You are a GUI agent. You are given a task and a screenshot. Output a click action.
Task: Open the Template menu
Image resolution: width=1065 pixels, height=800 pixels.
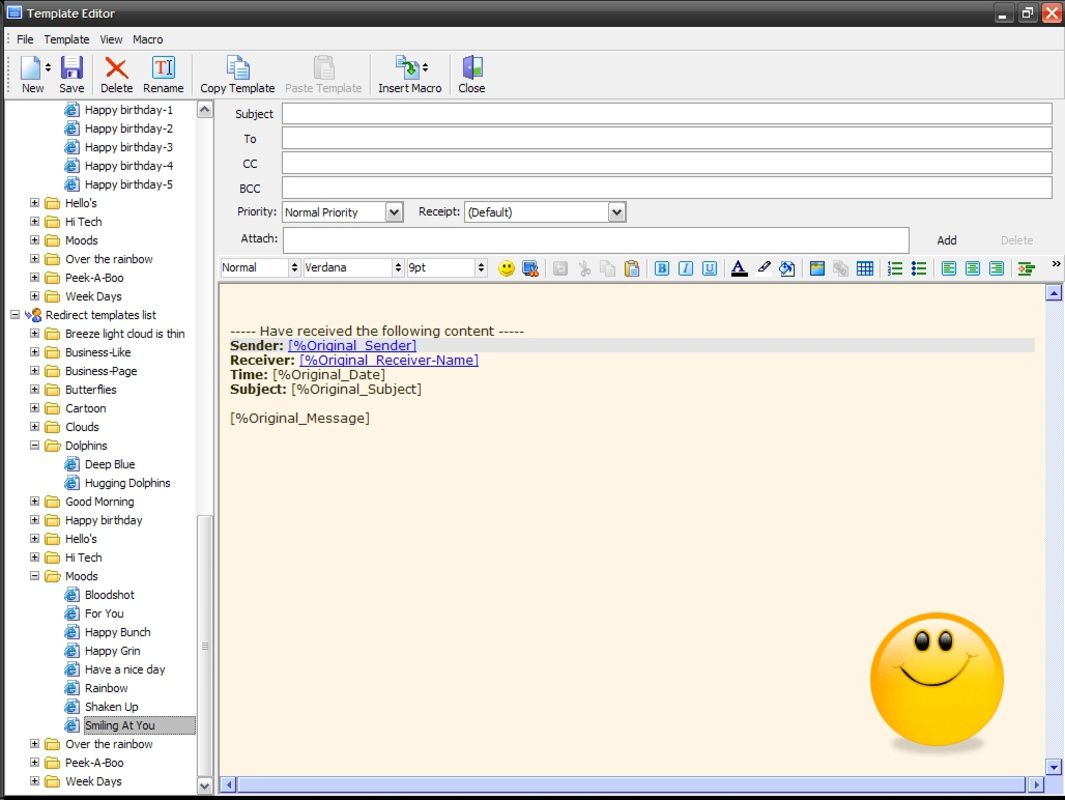point(67,39)
